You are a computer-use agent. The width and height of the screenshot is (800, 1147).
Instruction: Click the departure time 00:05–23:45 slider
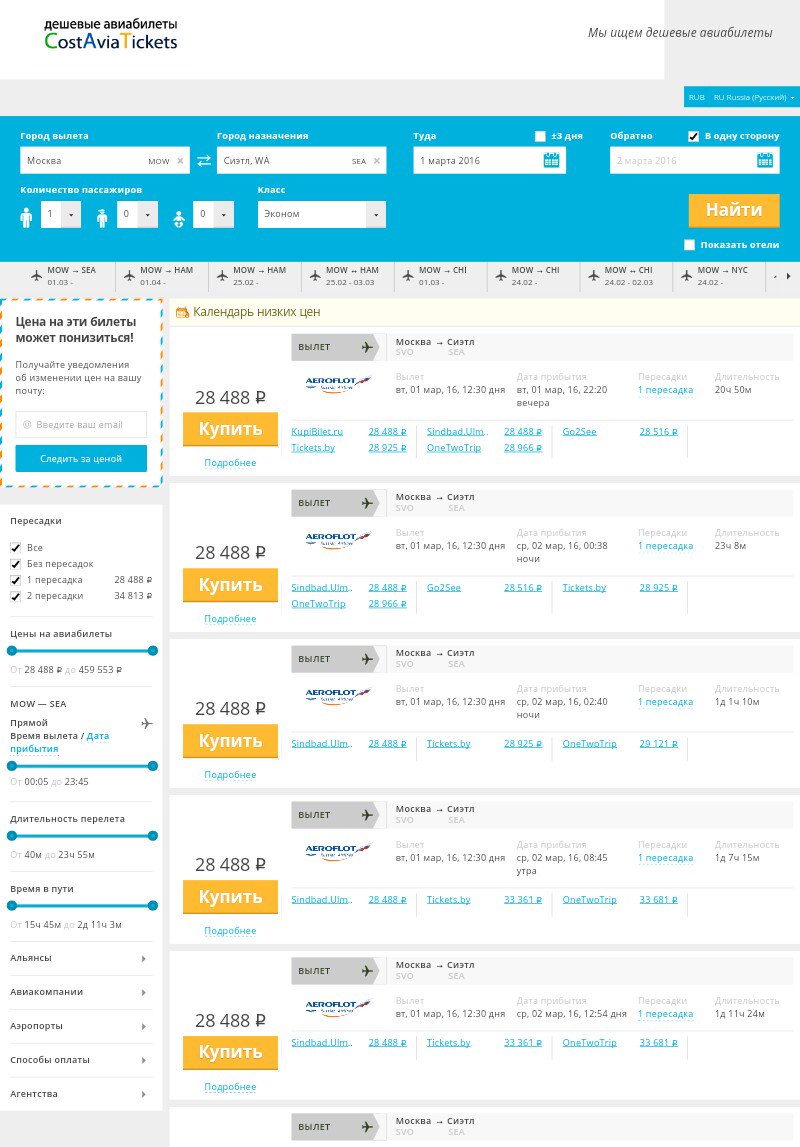(82, 766)
